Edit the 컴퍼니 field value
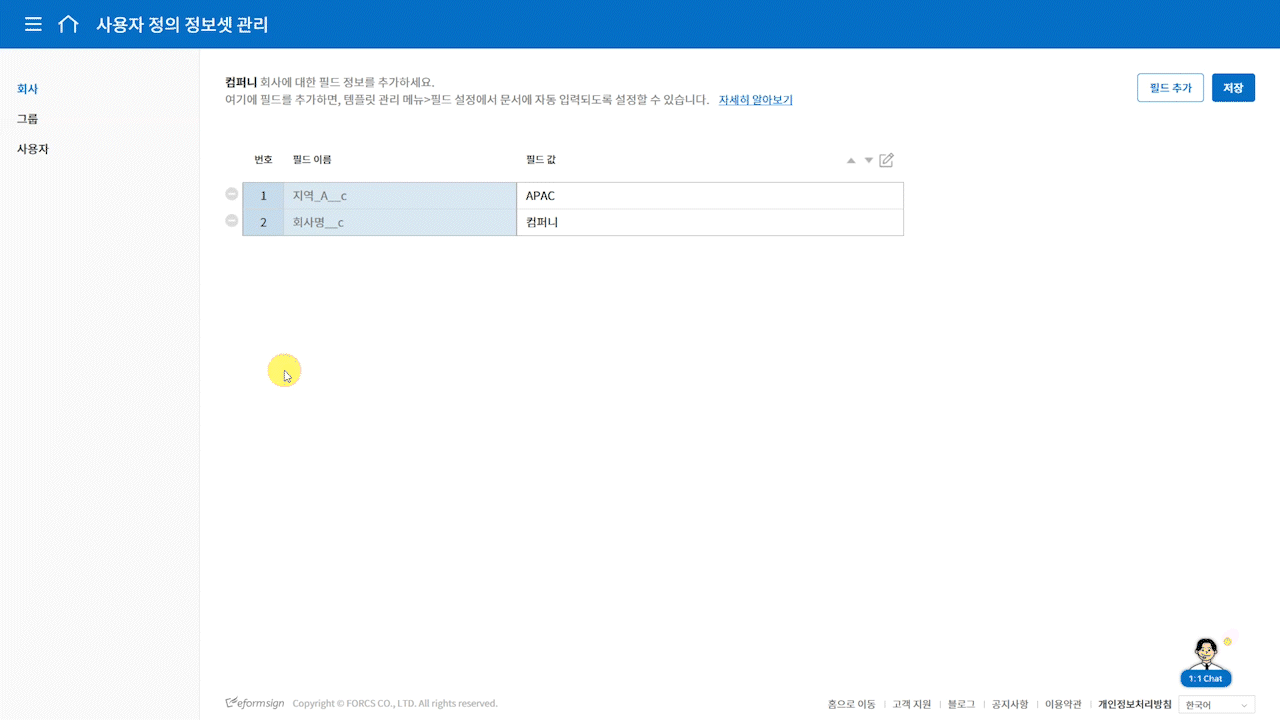Image resolution: width=1280 pixels, height=720 pixels. click(x=709, y=222)
